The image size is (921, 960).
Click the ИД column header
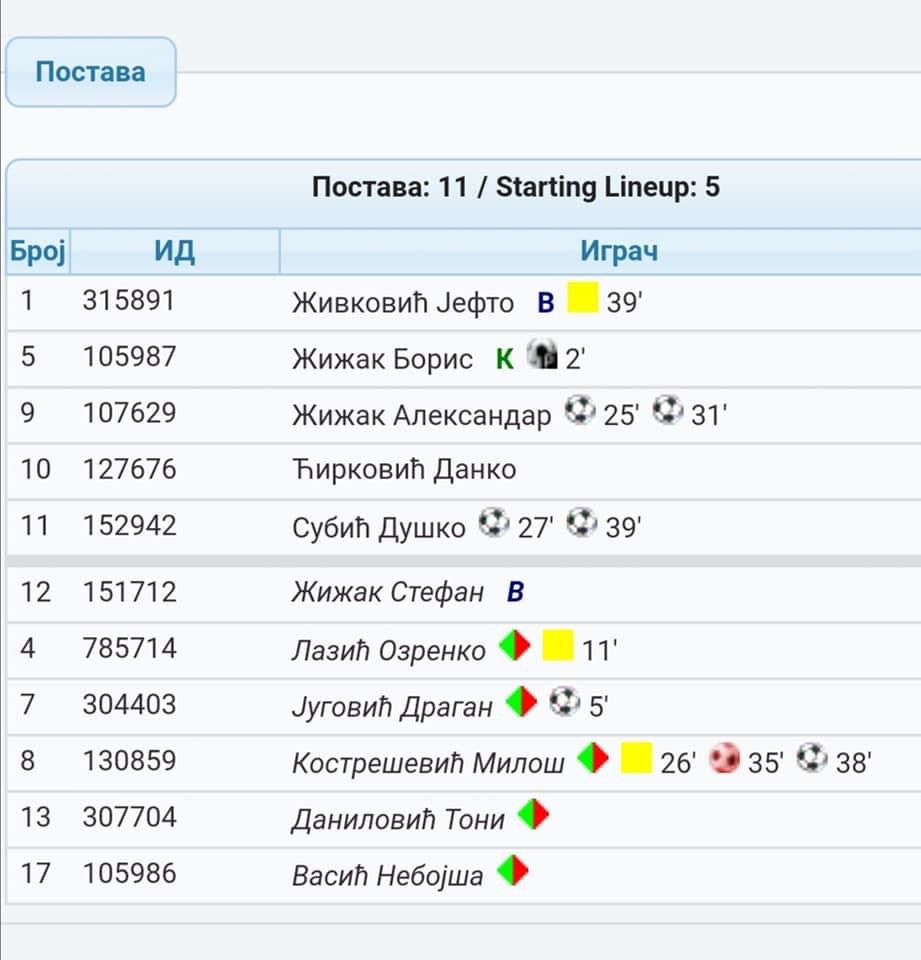tap(175, 251)
